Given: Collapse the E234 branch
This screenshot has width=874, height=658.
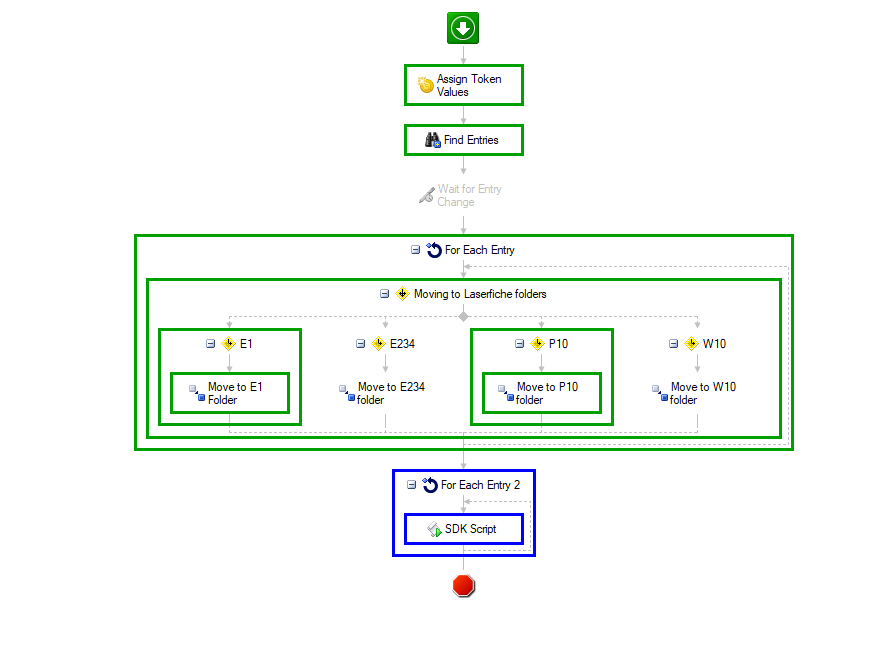Looking at the screenshot, I should 361,343.
